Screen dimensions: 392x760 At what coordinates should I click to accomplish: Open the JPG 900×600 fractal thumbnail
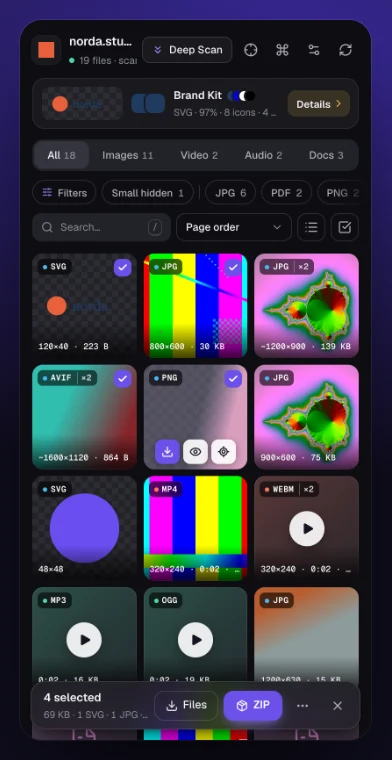(306, 417)
